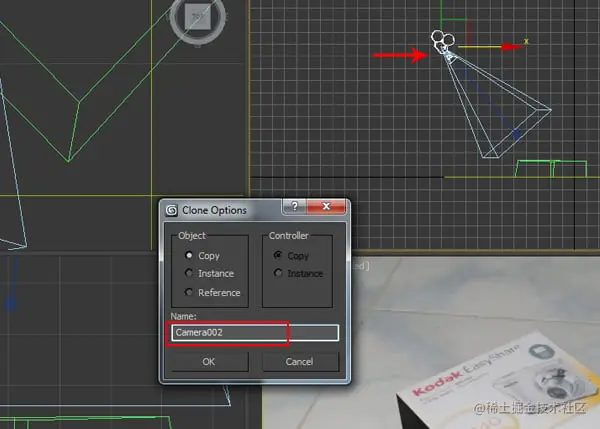This screenshot has width=600, height=429.
Task: Click the Name field containing Camera002
Action: [255, 333]
